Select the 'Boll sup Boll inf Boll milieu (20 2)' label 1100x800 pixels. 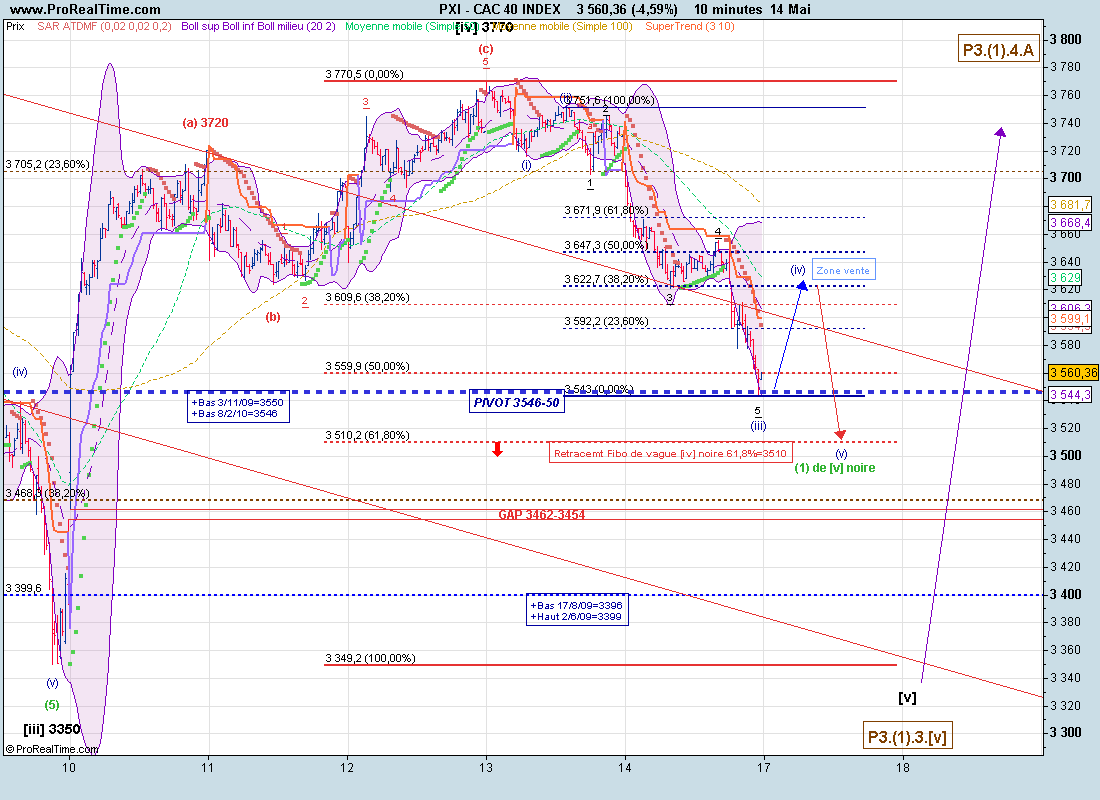click(x=258, y=26)
